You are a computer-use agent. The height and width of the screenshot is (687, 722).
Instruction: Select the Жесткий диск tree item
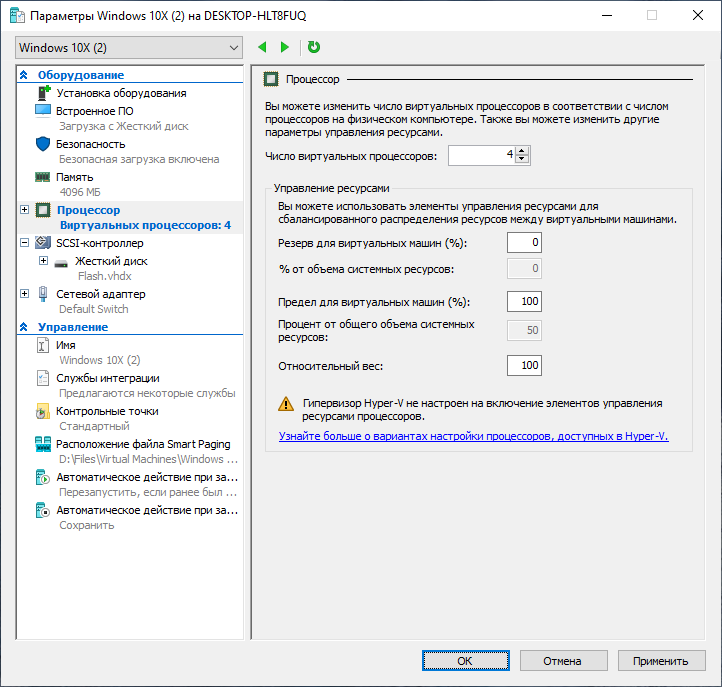click(x=111, y=261)
